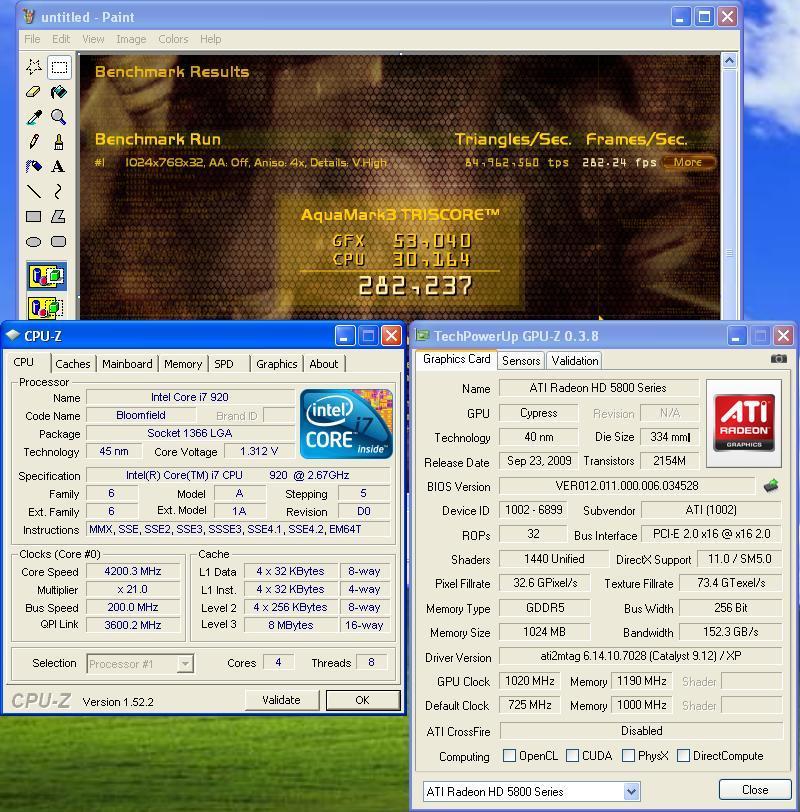Enable the PhysX checkbox in GPU-Z

pyautogui.click(x=628, y=756)
